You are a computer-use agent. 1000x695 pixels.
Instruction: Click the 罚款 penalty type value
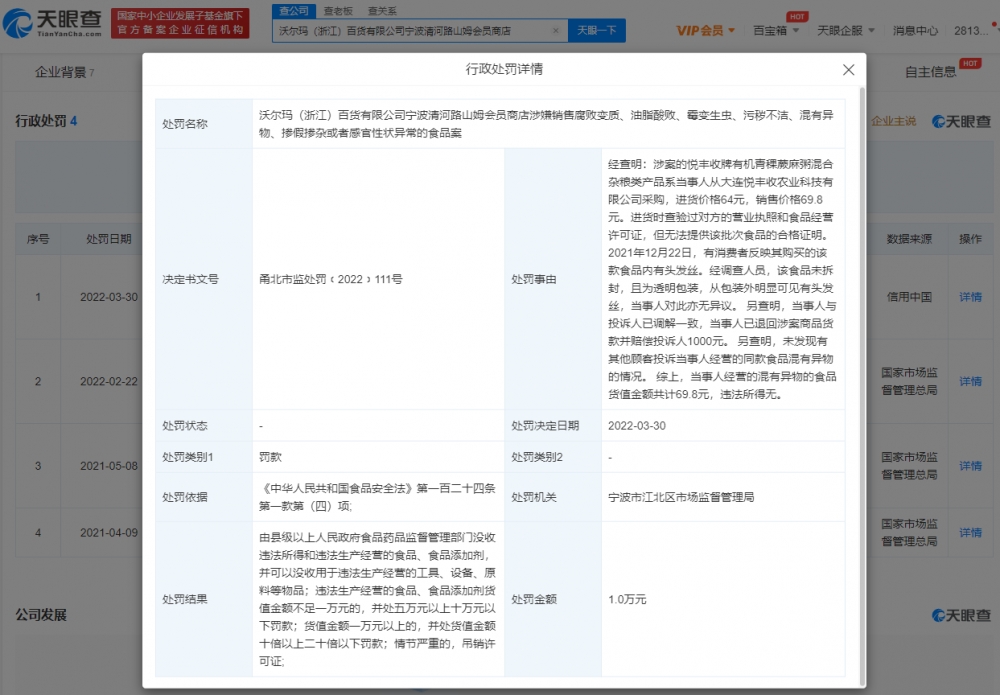coord(270,457)
